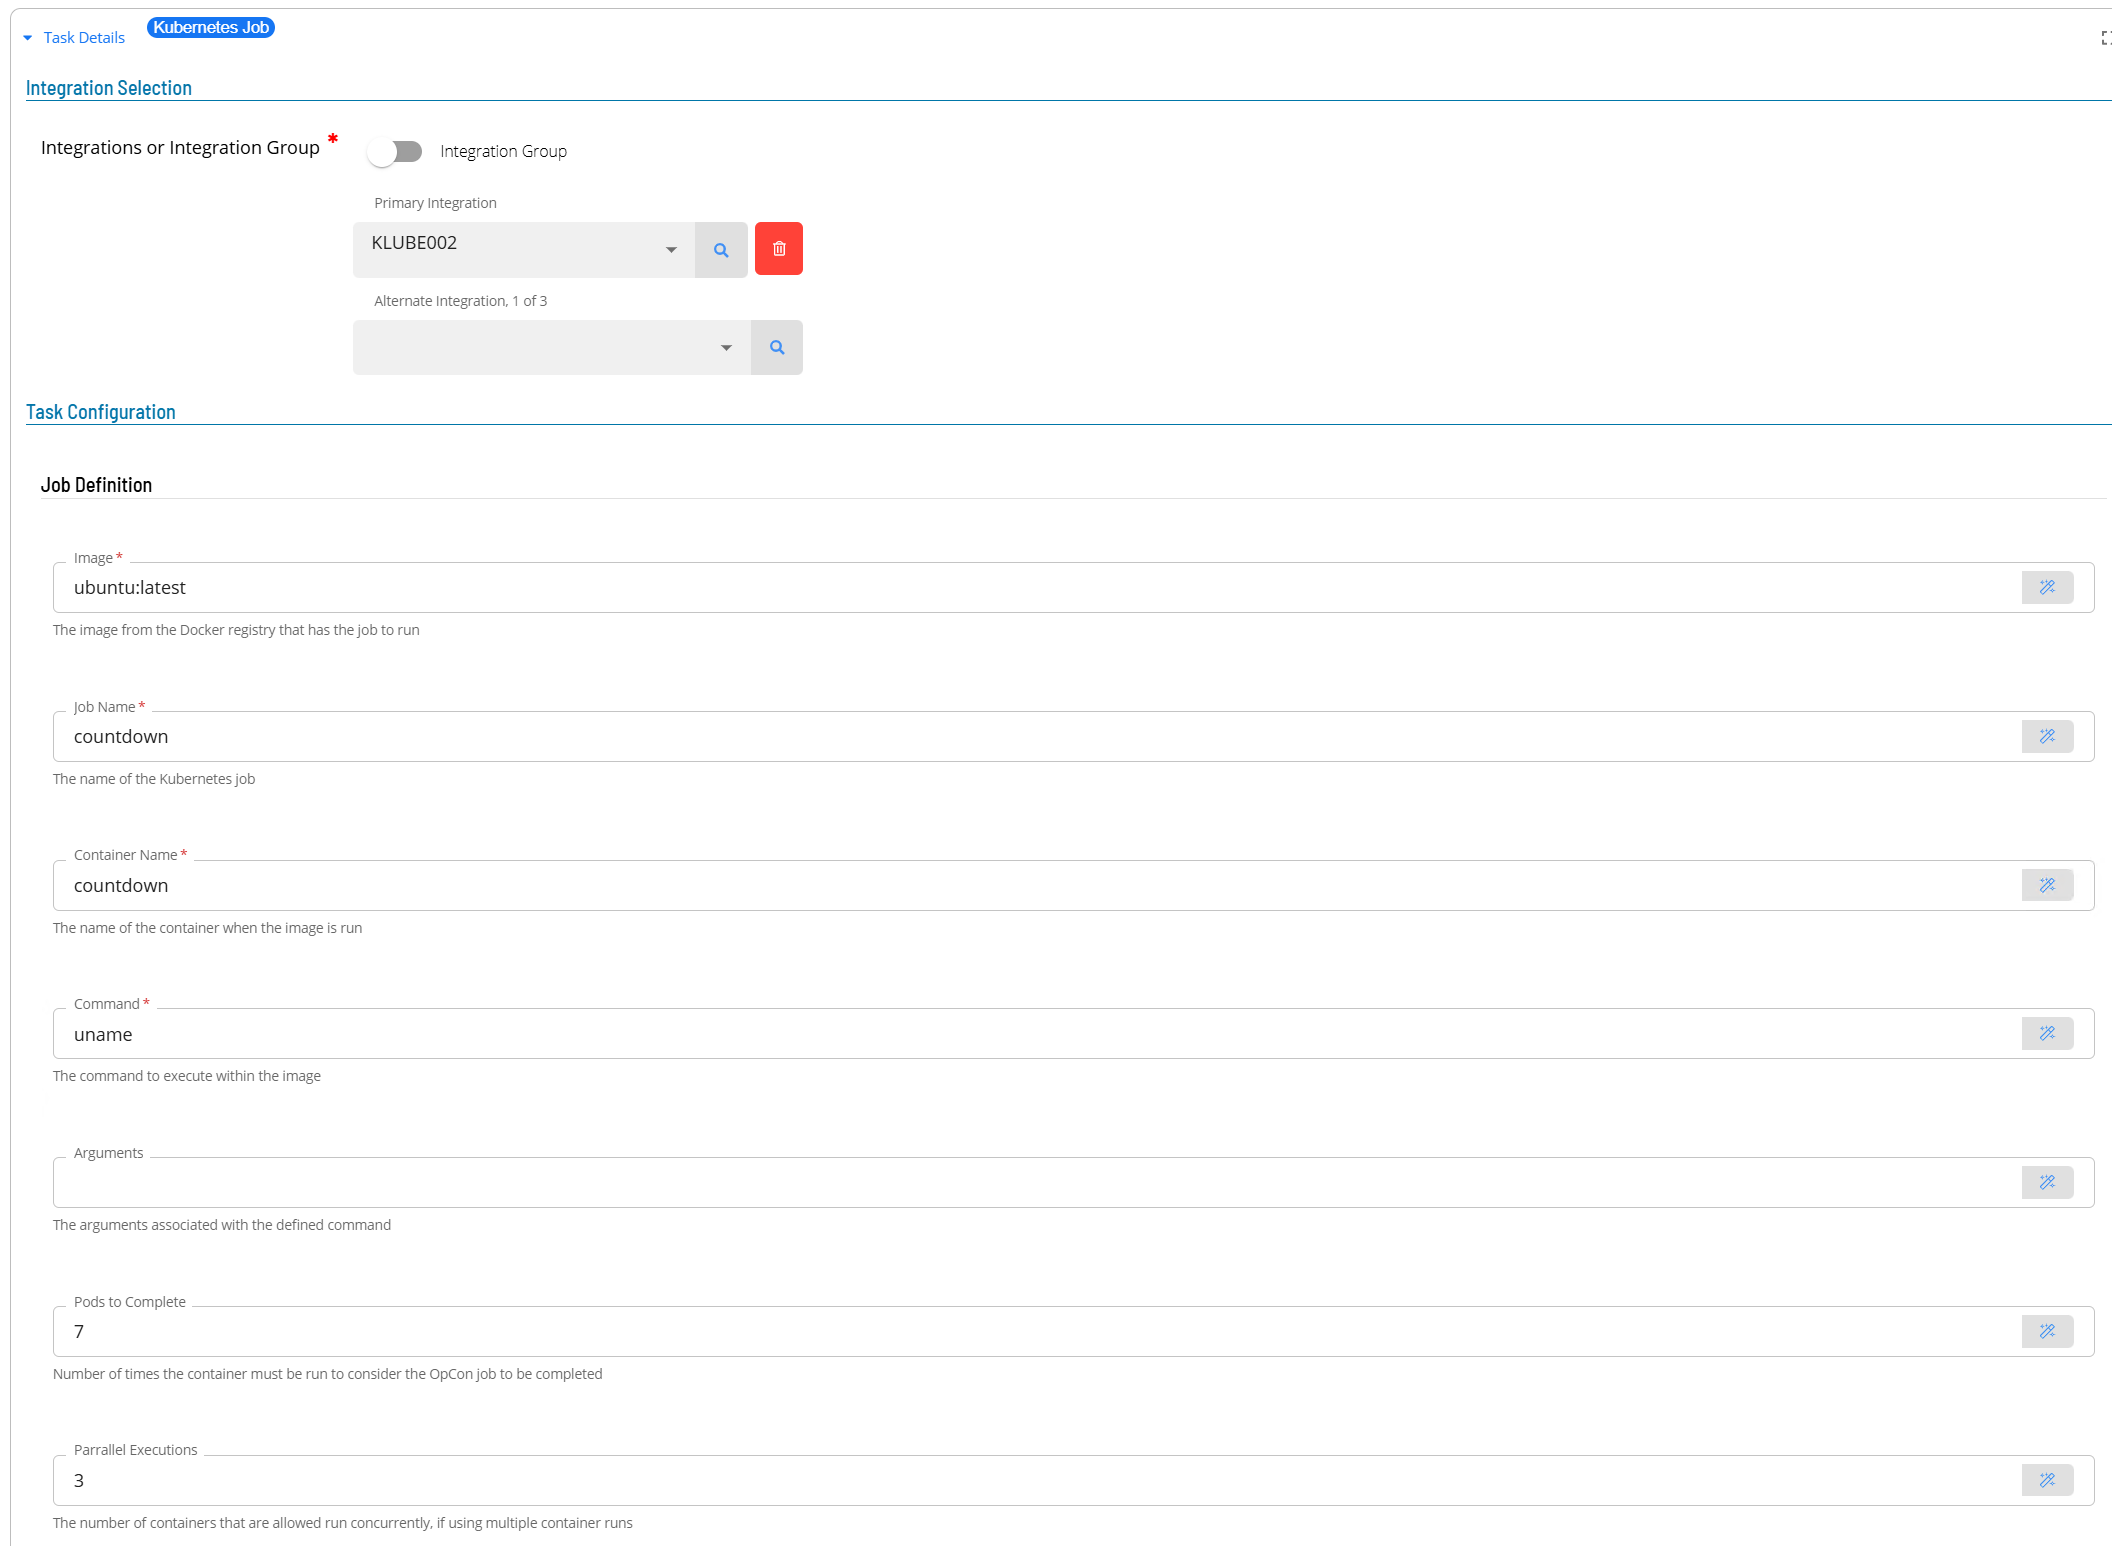Screen dimensions: 2112x1546
Task: Click the Pods to Complete value field
Action: click(1000, 1332)
